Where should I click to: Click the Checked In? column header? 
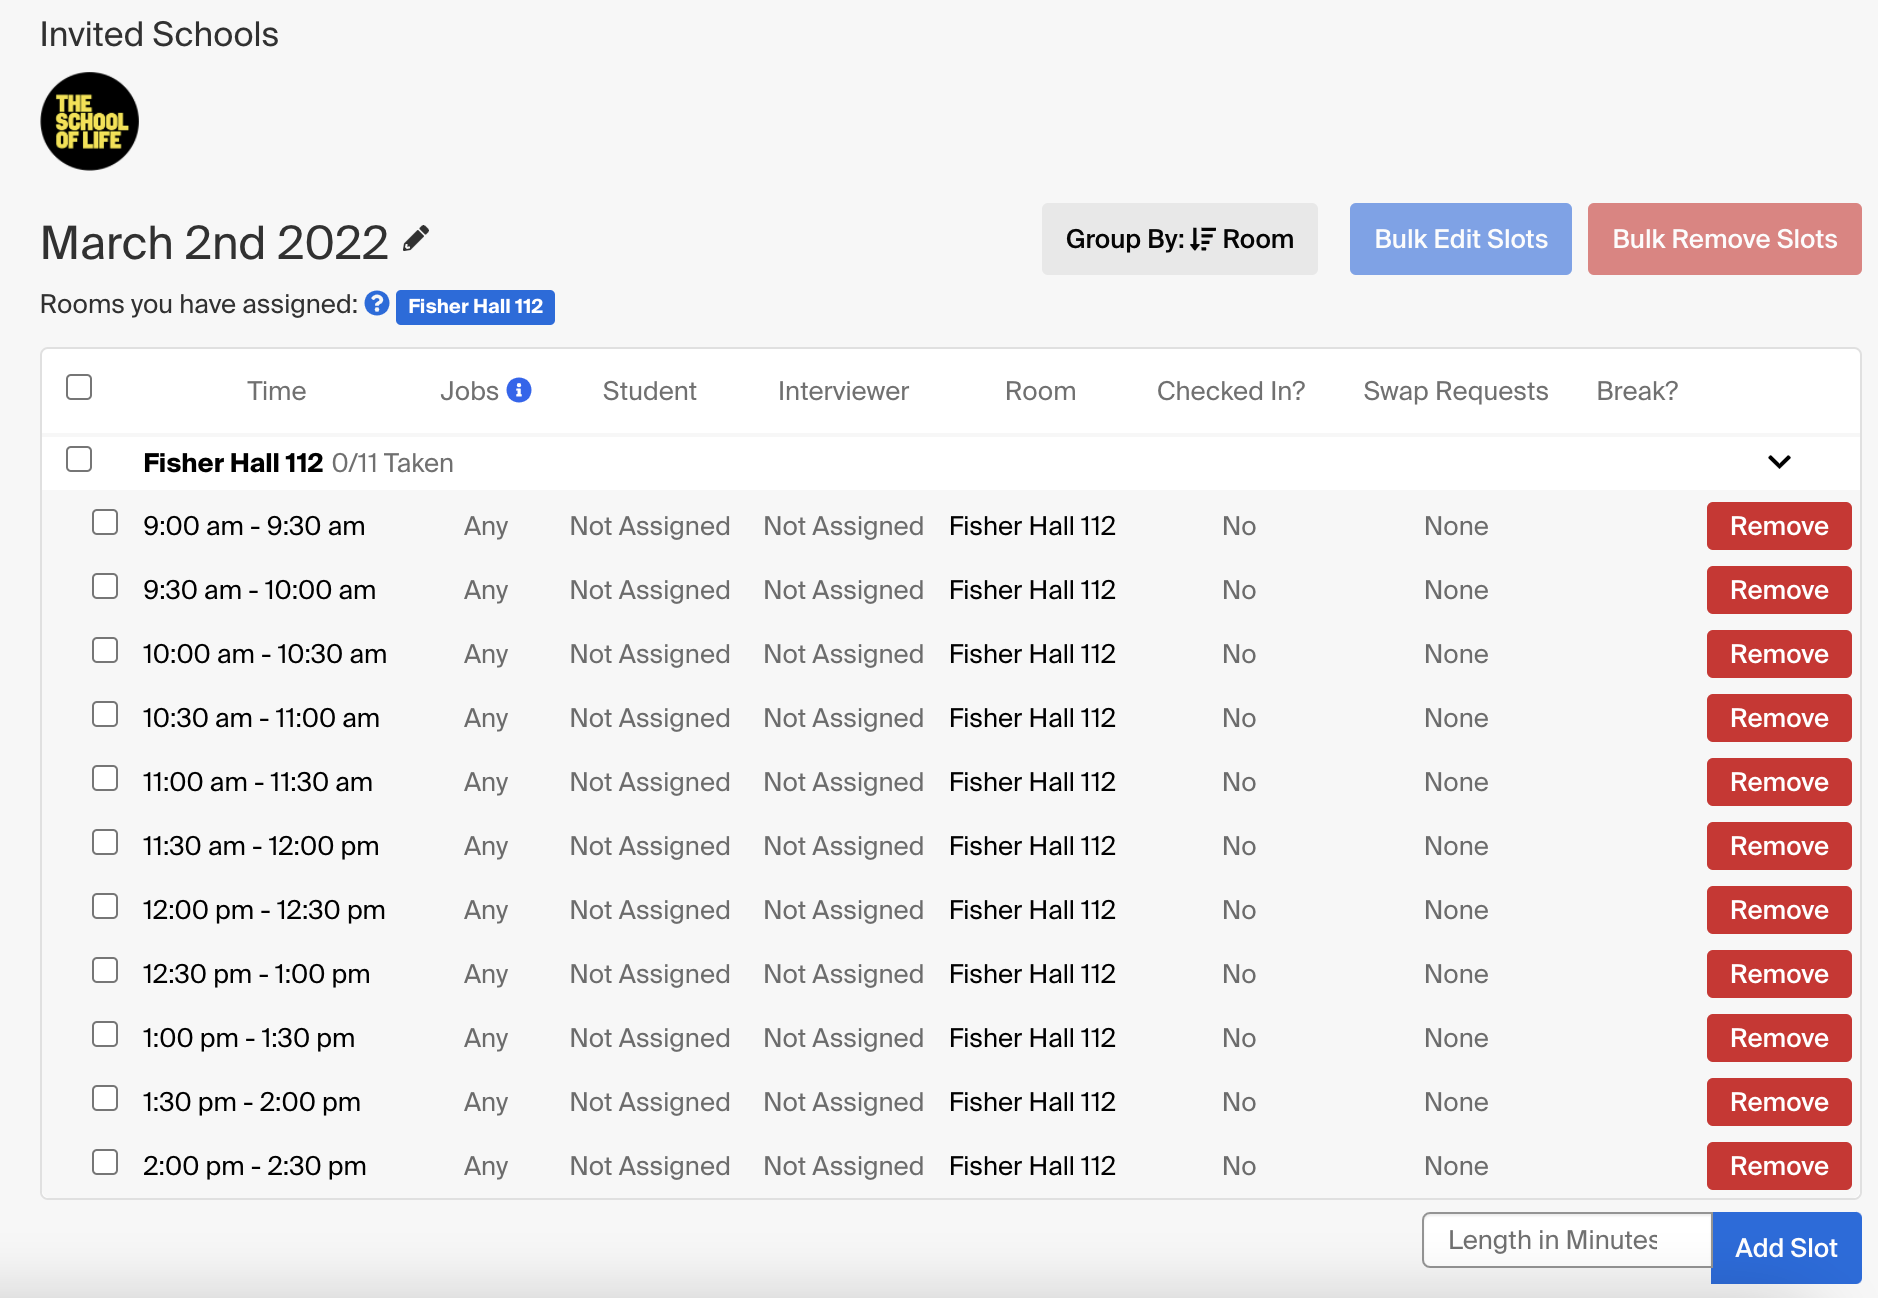(x=1231, y=391)
